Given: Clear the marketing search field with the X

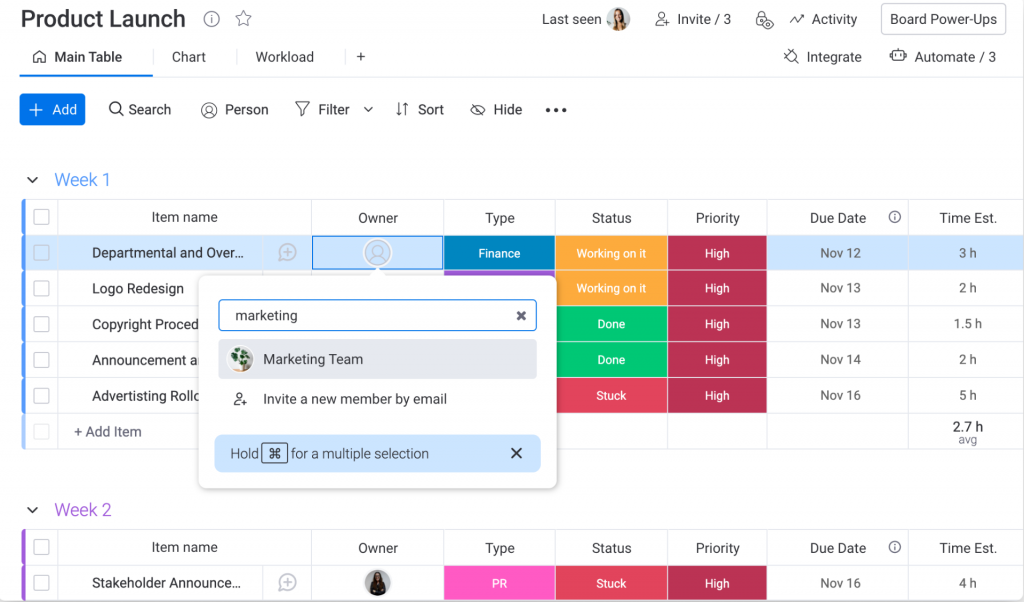Looking at the screenshot, I should click(x=521, y=315).
